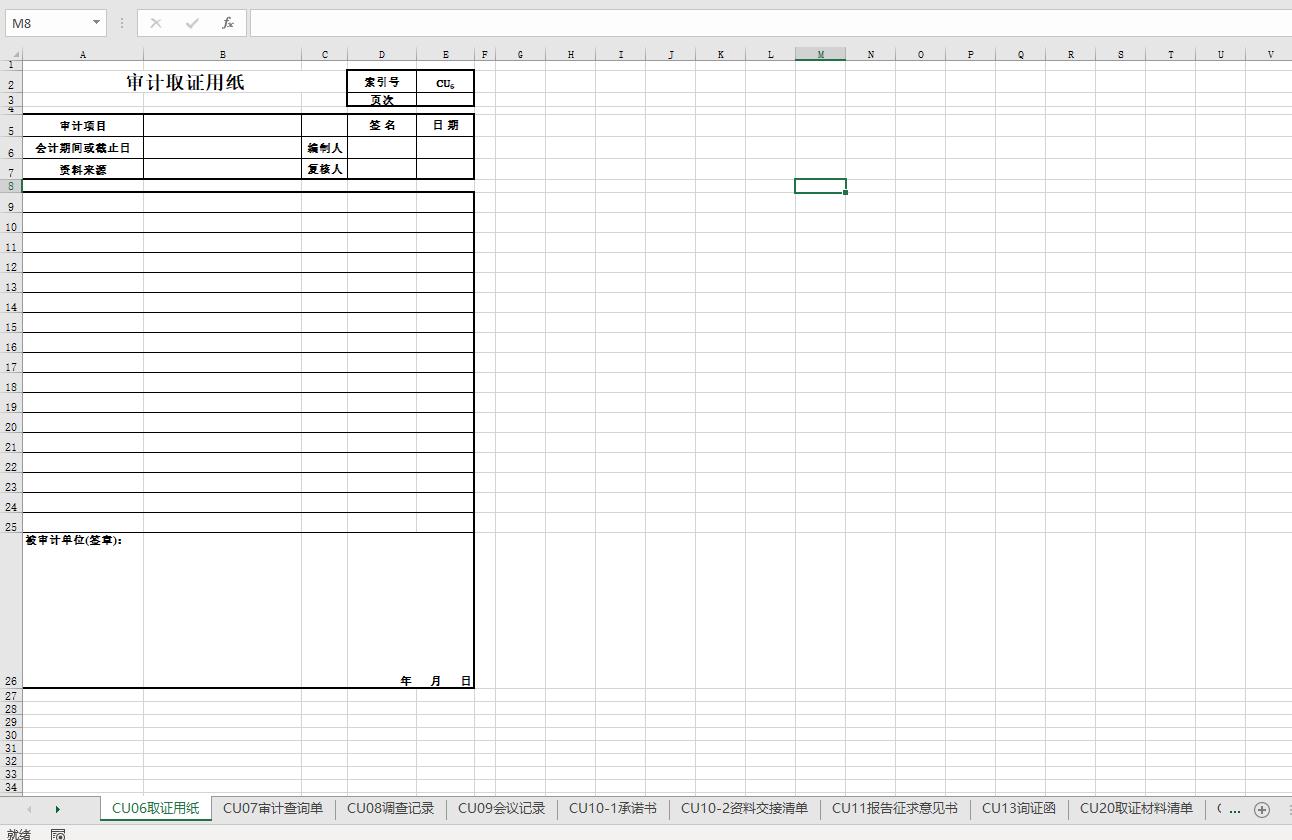This screenshot has width=1292, height=840.
Task: Click the 就绪 status bar indicator
Action: coord(18,834)
